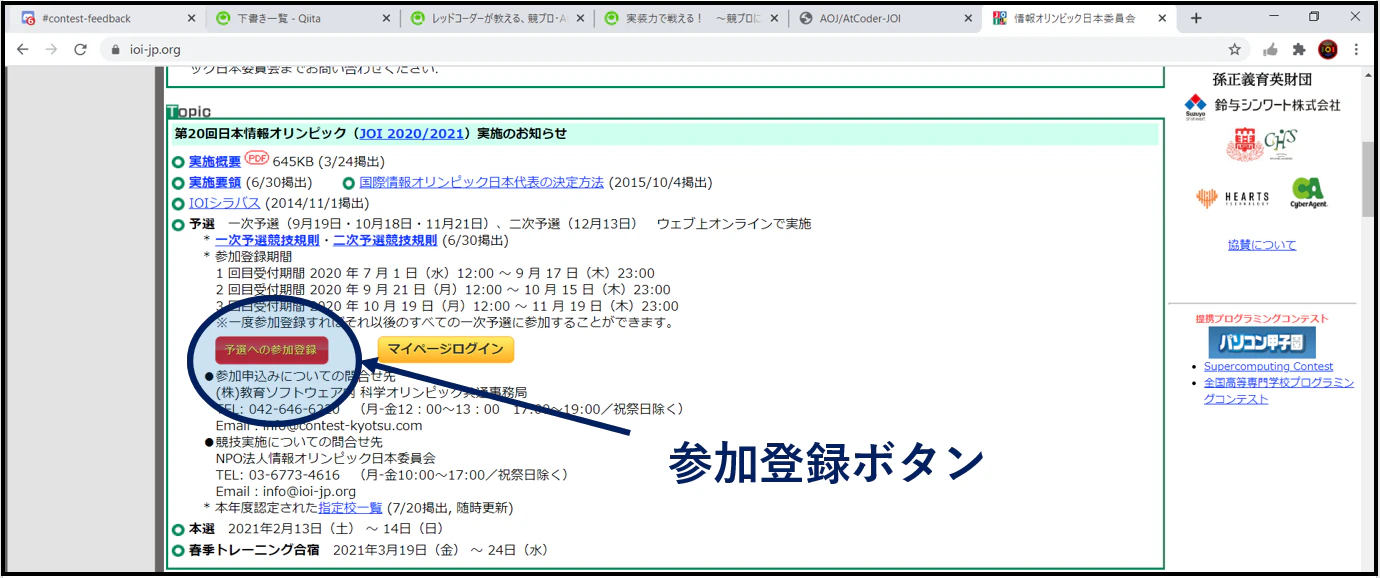Image resolution: width=1380 pixels, height=578 pixels.
Task: Reload the ioi-jp.org page
Action: [81, 49]
